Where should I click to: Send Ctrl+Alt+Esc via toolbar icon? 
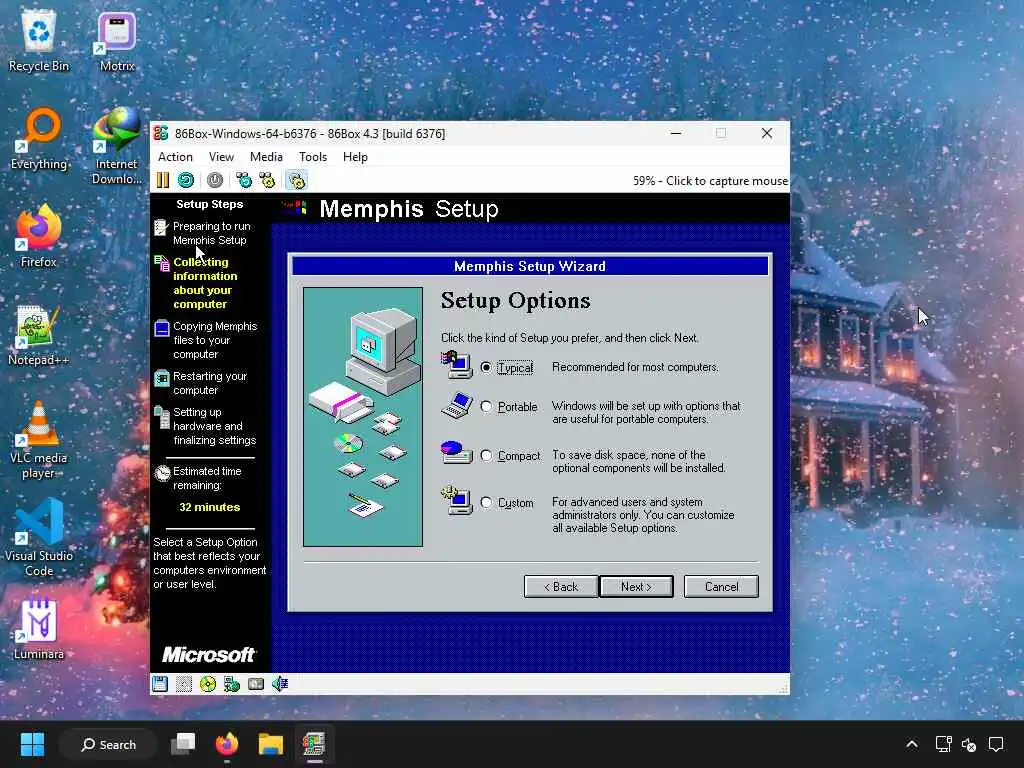267,180
